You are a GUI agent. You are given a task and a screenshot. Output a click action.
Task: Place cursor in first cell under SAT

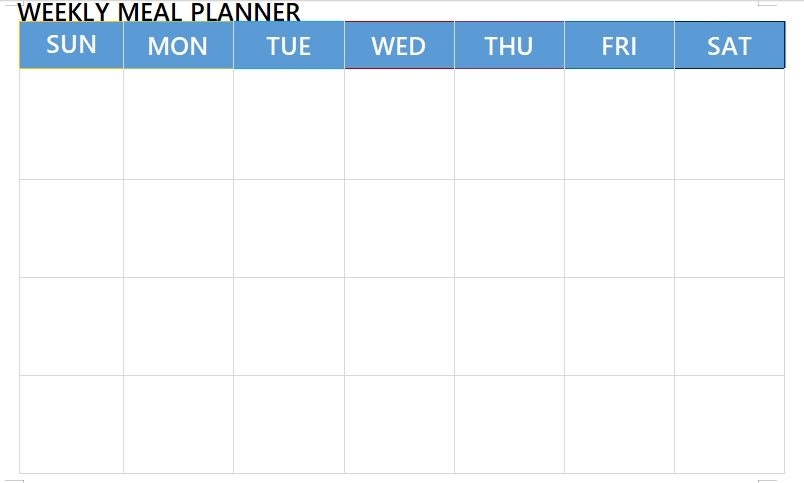729,125
